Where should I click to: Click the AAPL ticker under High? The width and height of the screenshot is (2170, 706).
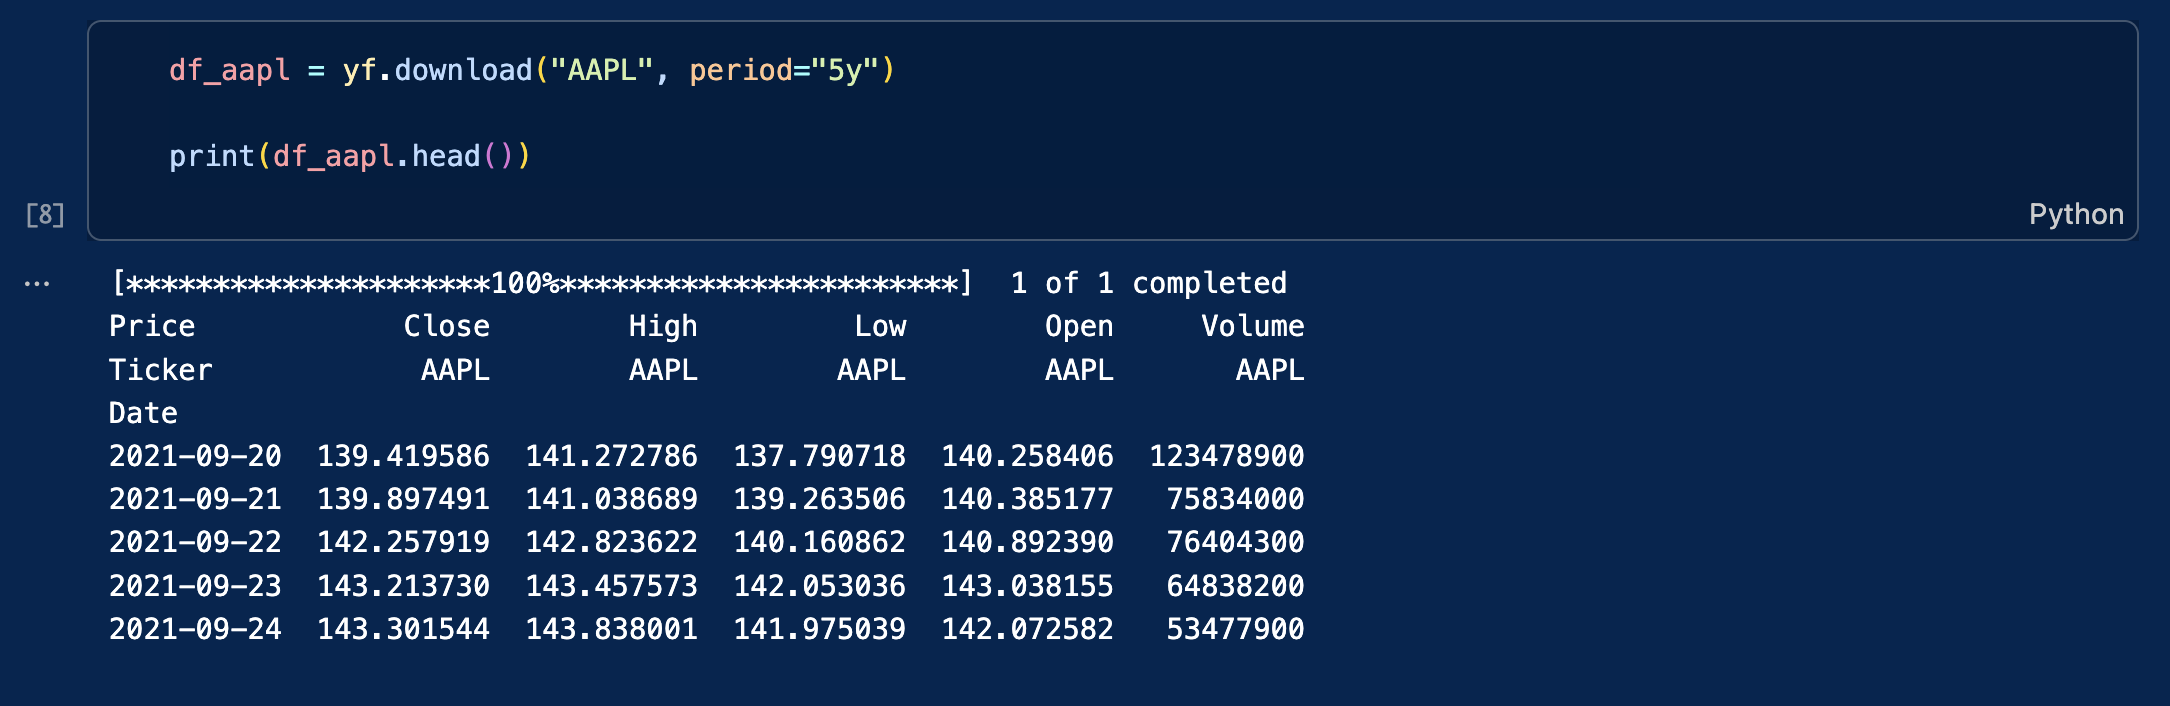663,370
